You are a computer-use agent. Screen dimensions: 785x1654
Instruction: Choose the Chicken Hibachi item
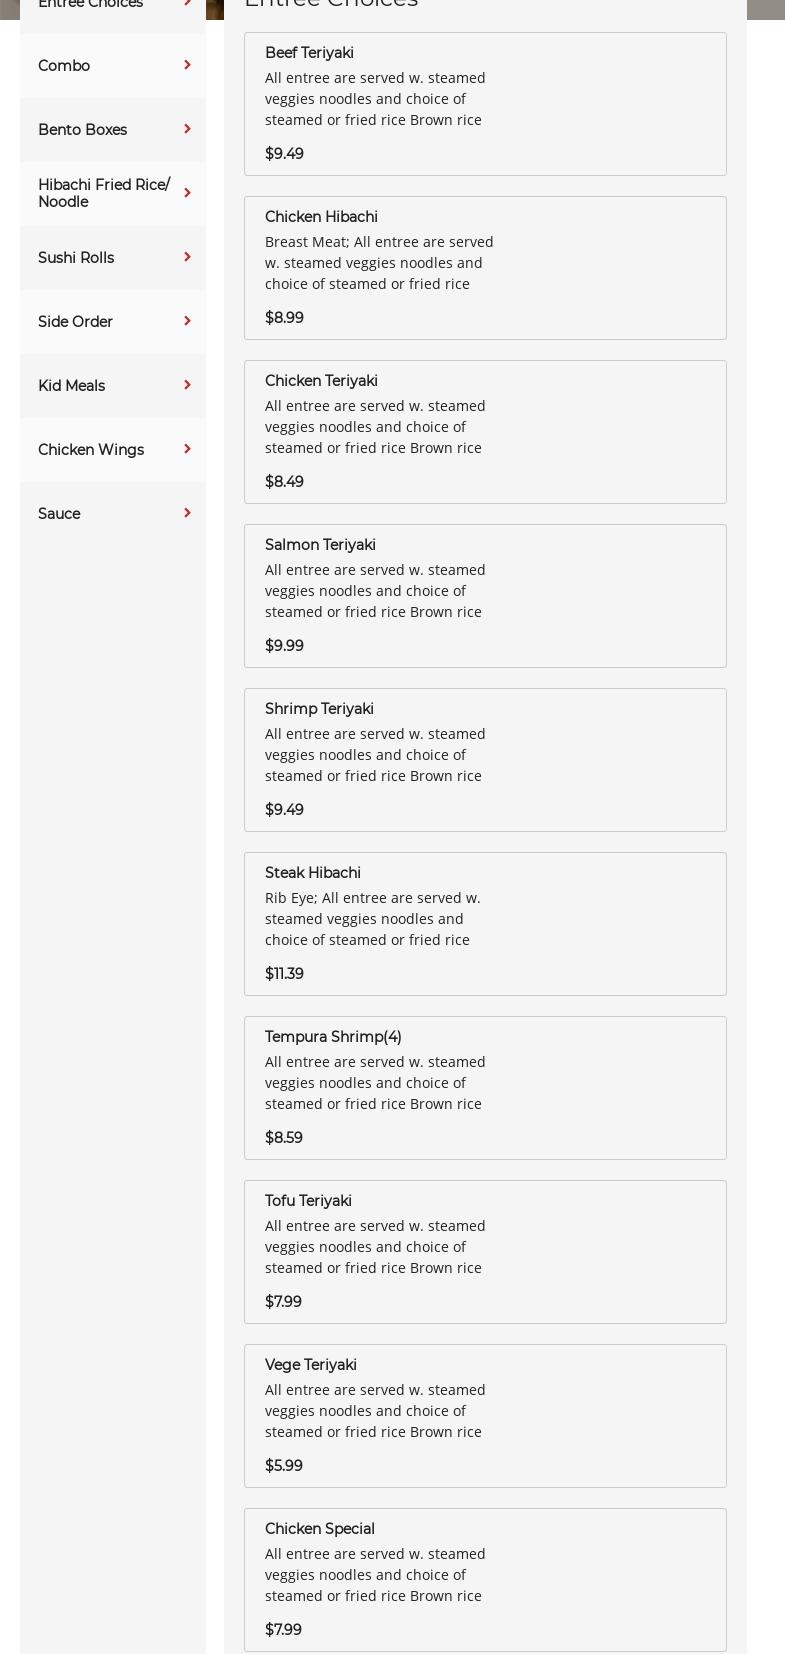pyautogui.click(x=321, y=217)
